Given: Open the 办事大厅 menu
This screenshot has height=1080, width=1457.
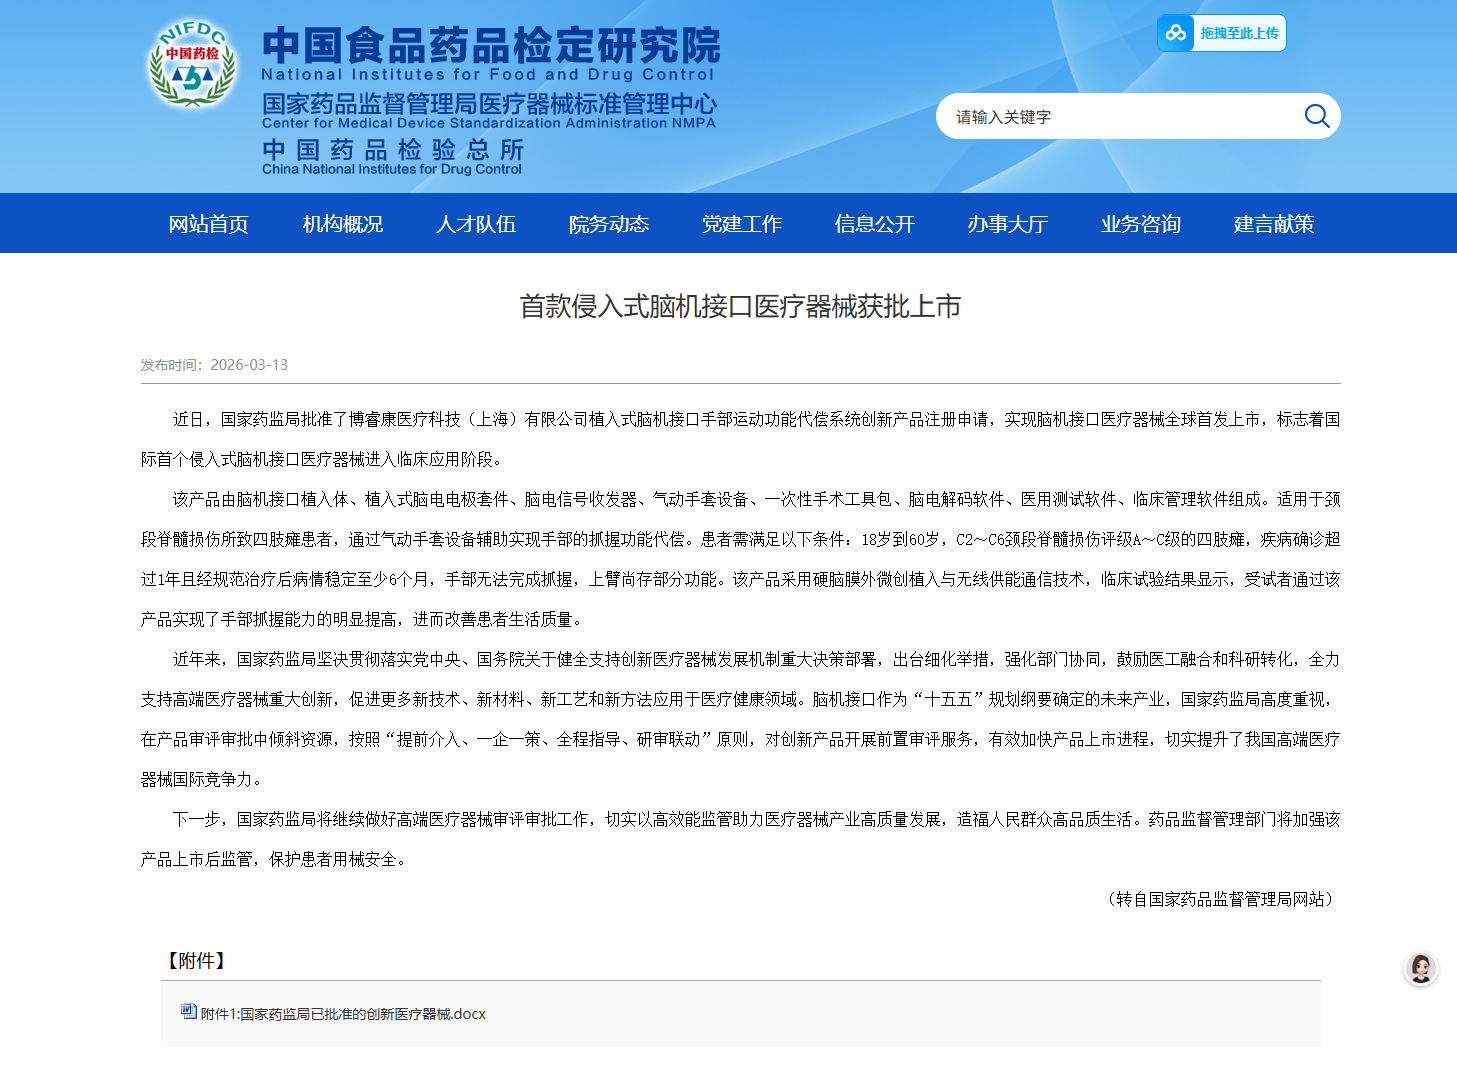Looking at the screenshot, I should click(1007, 224).
